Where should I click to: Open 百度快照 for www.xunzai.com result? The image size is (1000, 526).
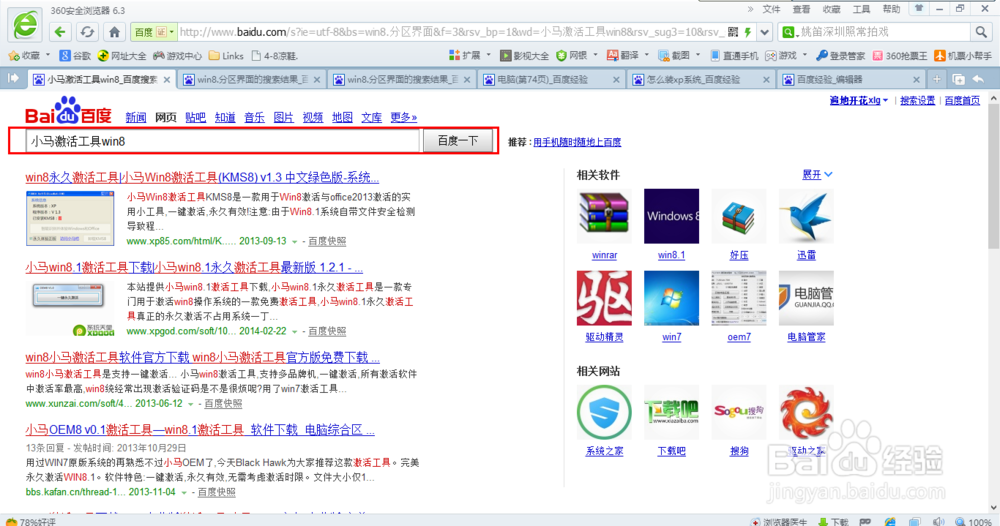point(223,404)
